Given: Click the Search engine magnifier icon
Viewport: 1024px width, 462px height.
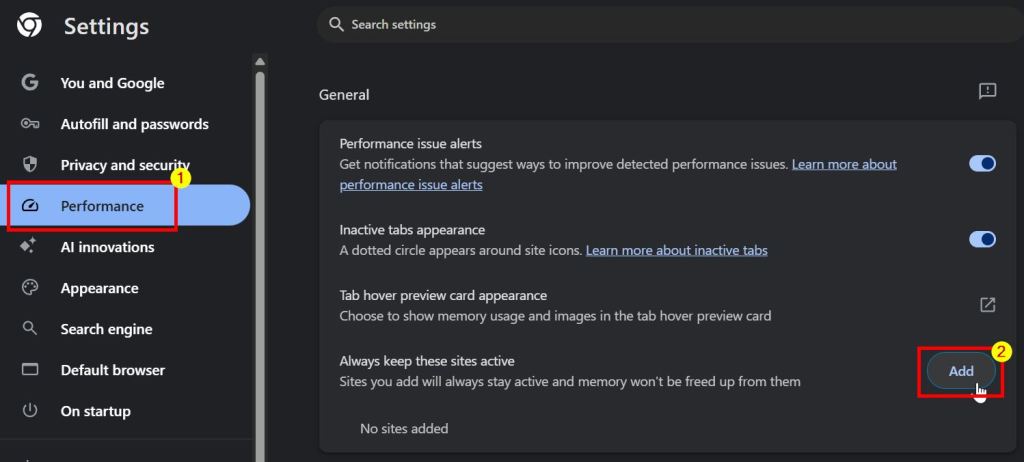Looking at the screenshot, I should pos(30,329).
